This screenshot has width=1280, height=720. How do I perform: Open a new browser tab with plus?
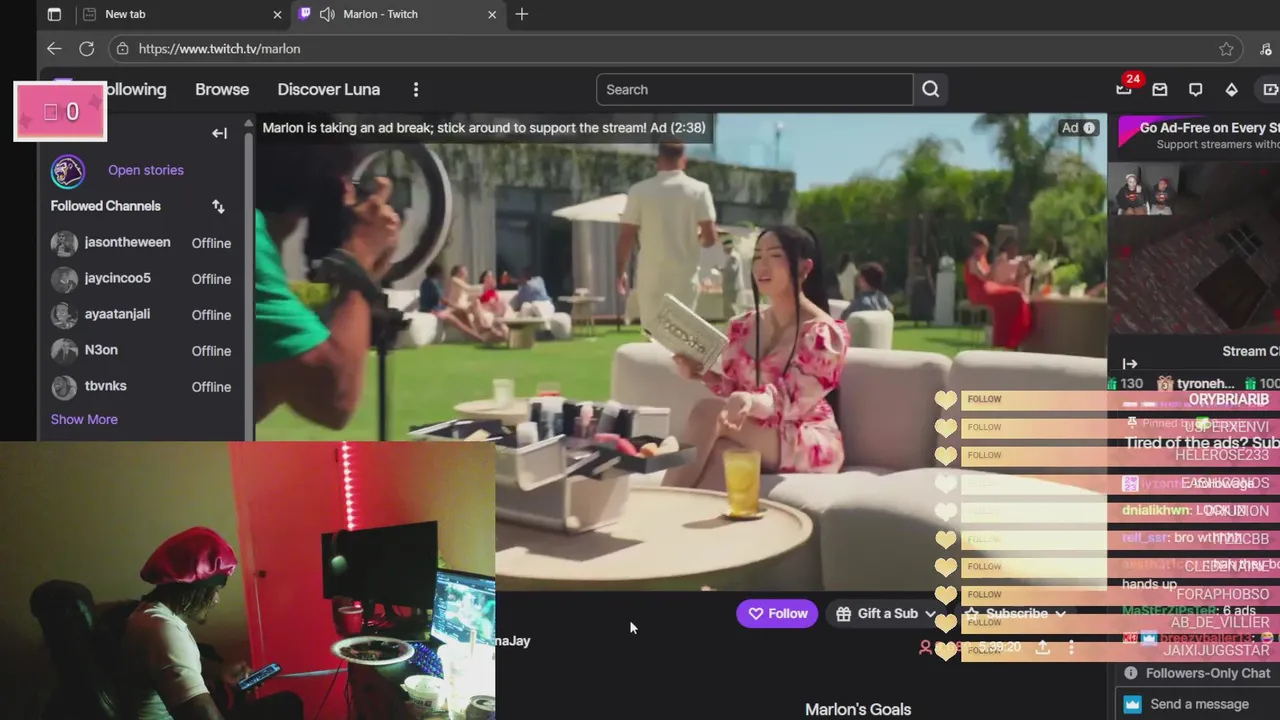[x=522, y=14]
